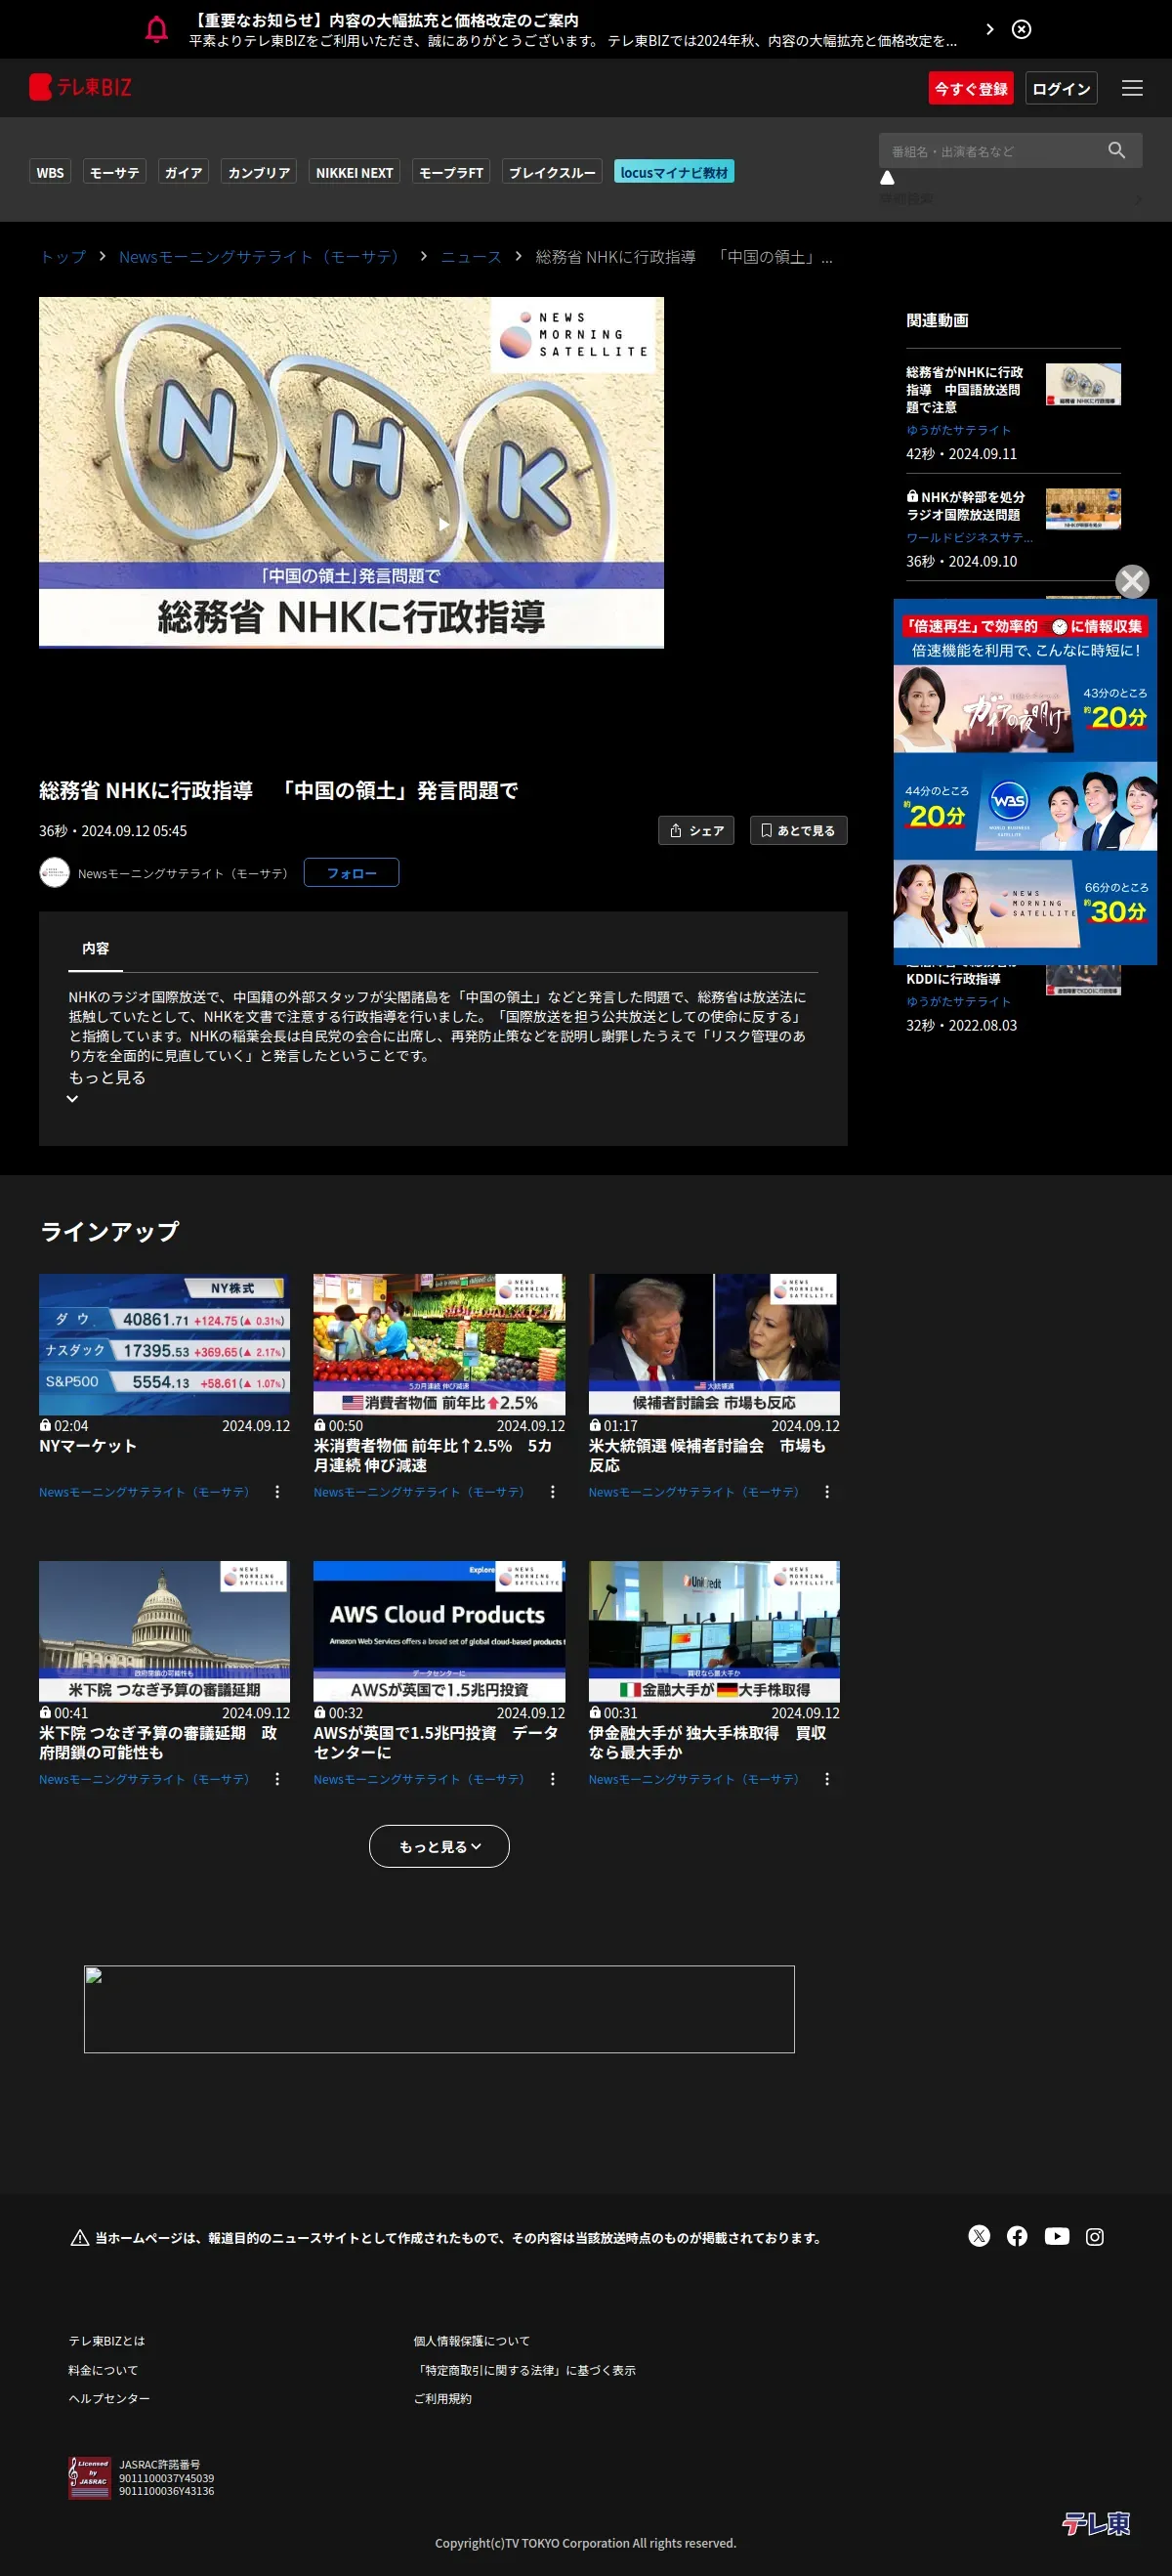Viewport: 1172px width, 2576px height.
Task: Close the 倍速再生 promo popup
Action: (1131, 581)
